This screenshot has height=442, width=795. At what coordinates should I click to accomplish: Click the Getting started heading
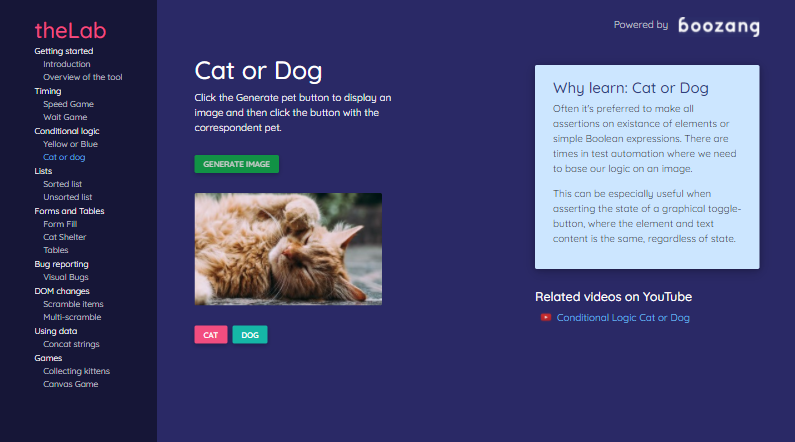pyautogui.click(x=64, y=51)
